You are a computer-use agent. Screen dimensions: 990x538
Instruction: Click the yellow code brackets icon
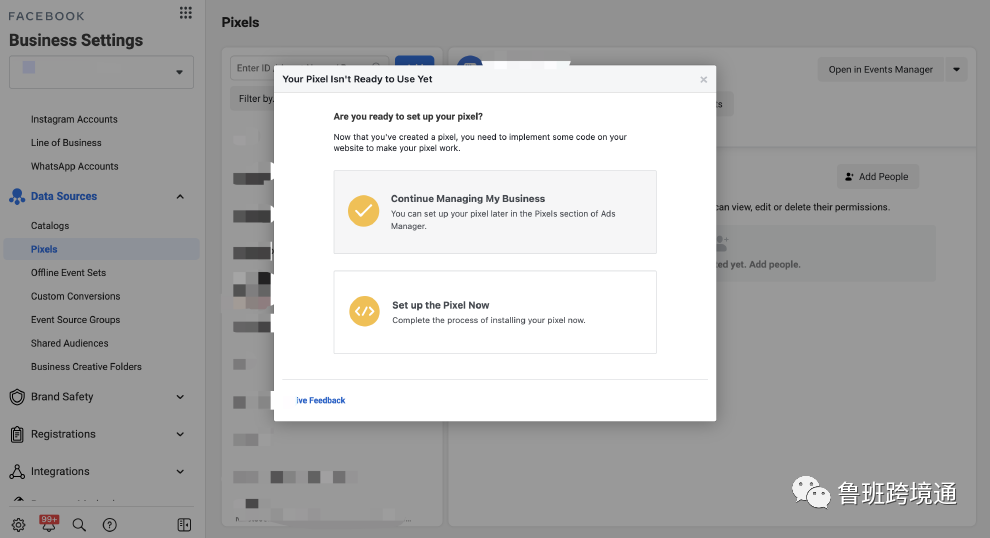point(364,311)
